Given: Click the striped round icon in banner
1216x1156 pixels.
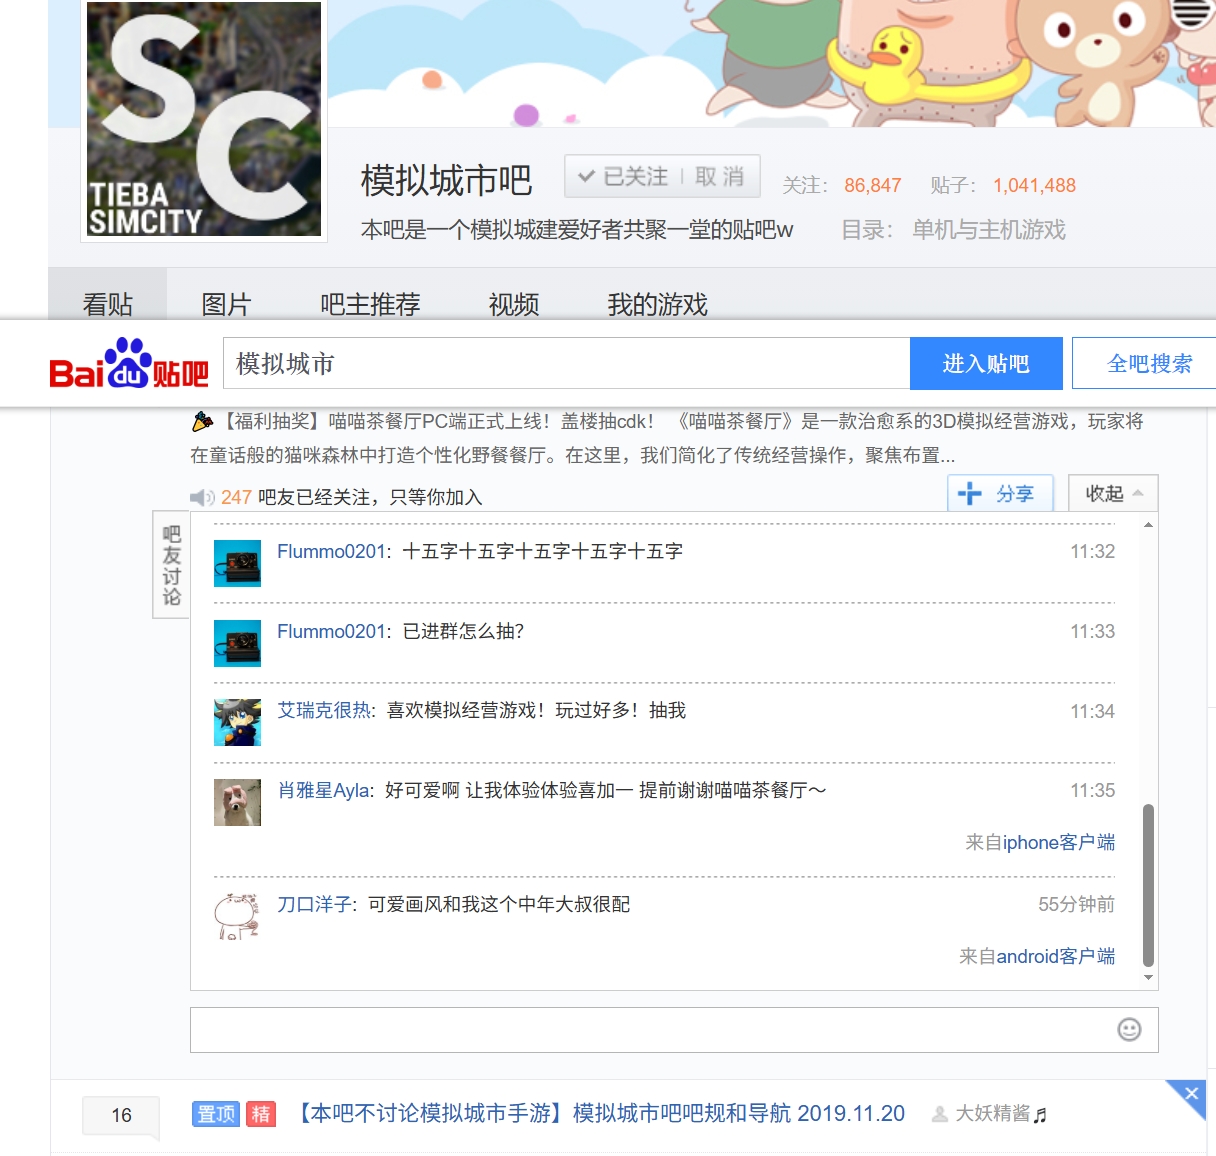Looking at the screenshot, I should pos(1191,12).
